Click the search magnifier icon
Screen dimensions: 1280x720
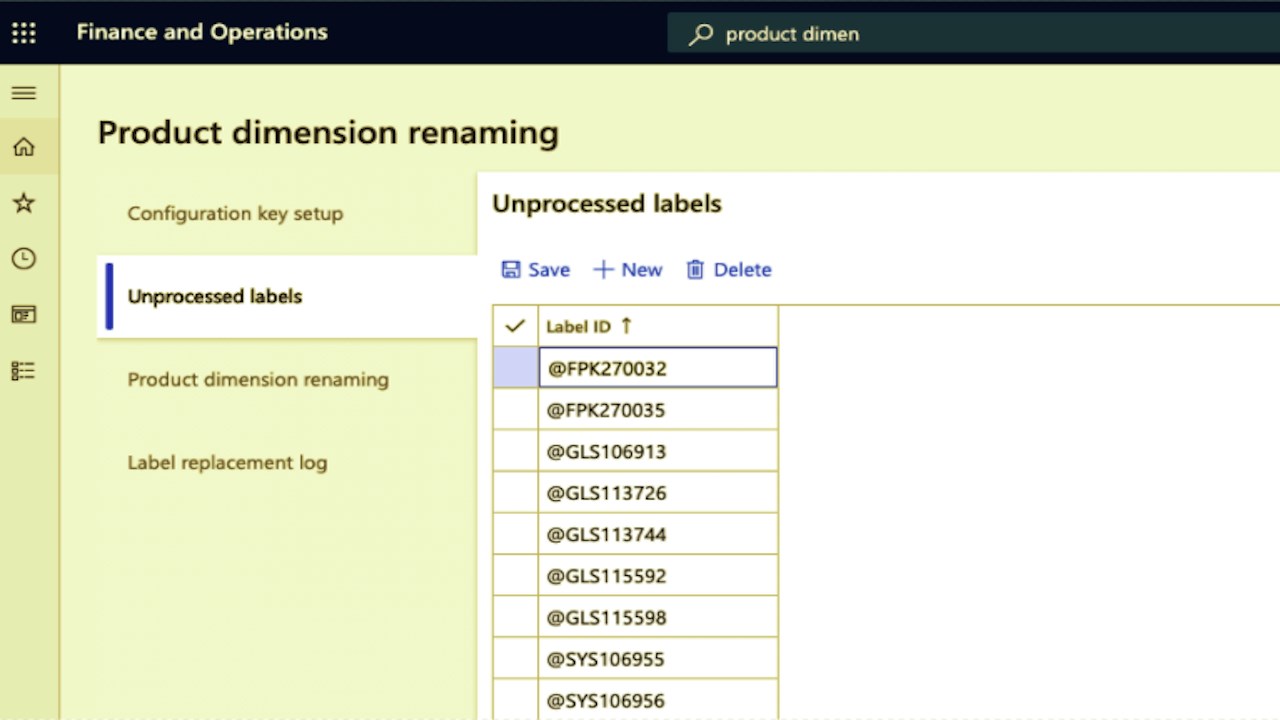[x=701, y=34]
